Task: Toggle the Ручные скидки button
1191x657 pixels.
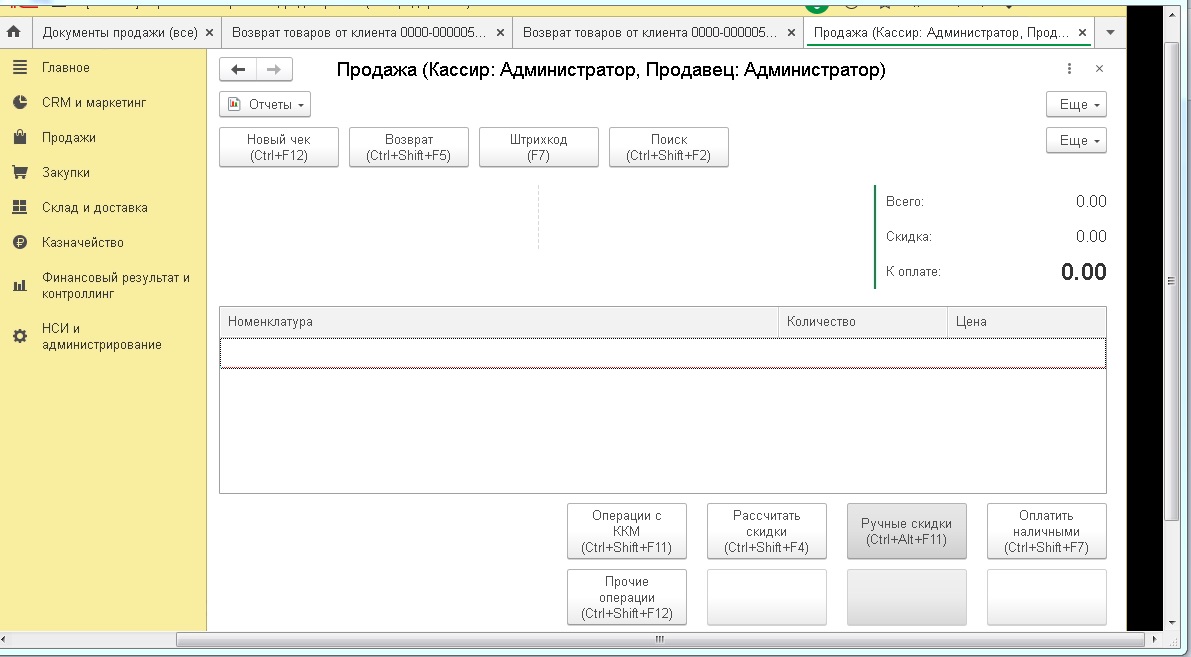Action: (907, 531)
